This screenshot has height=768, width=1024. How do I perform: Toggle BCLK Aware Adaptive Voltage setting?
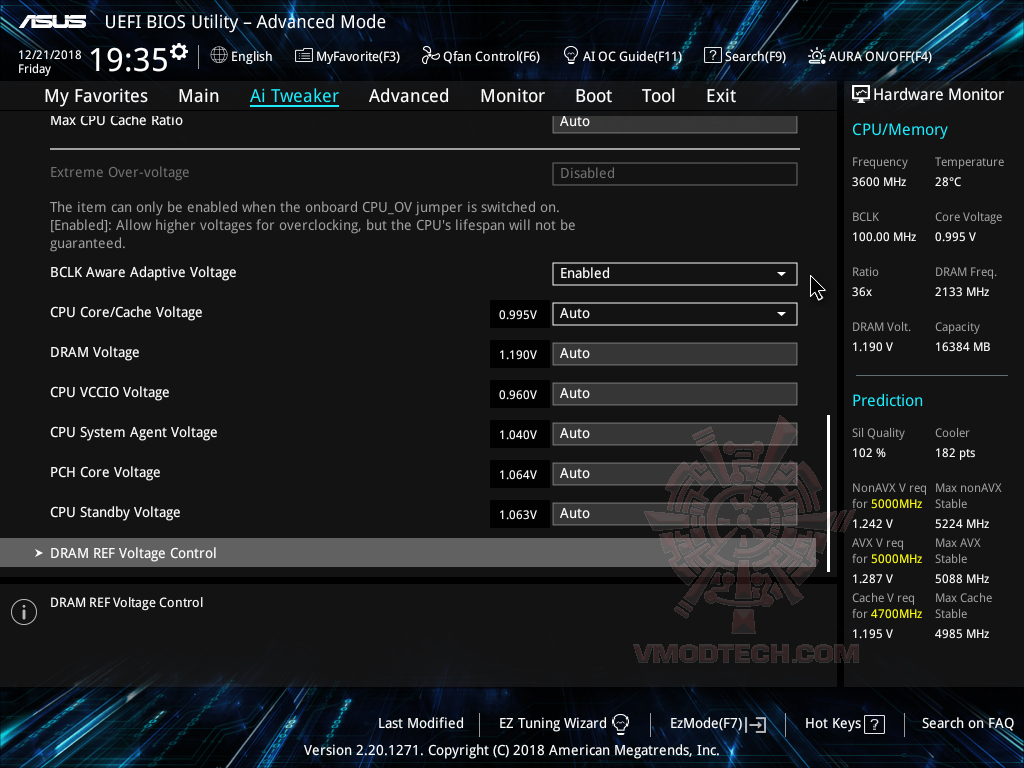[x=674, y=273]
